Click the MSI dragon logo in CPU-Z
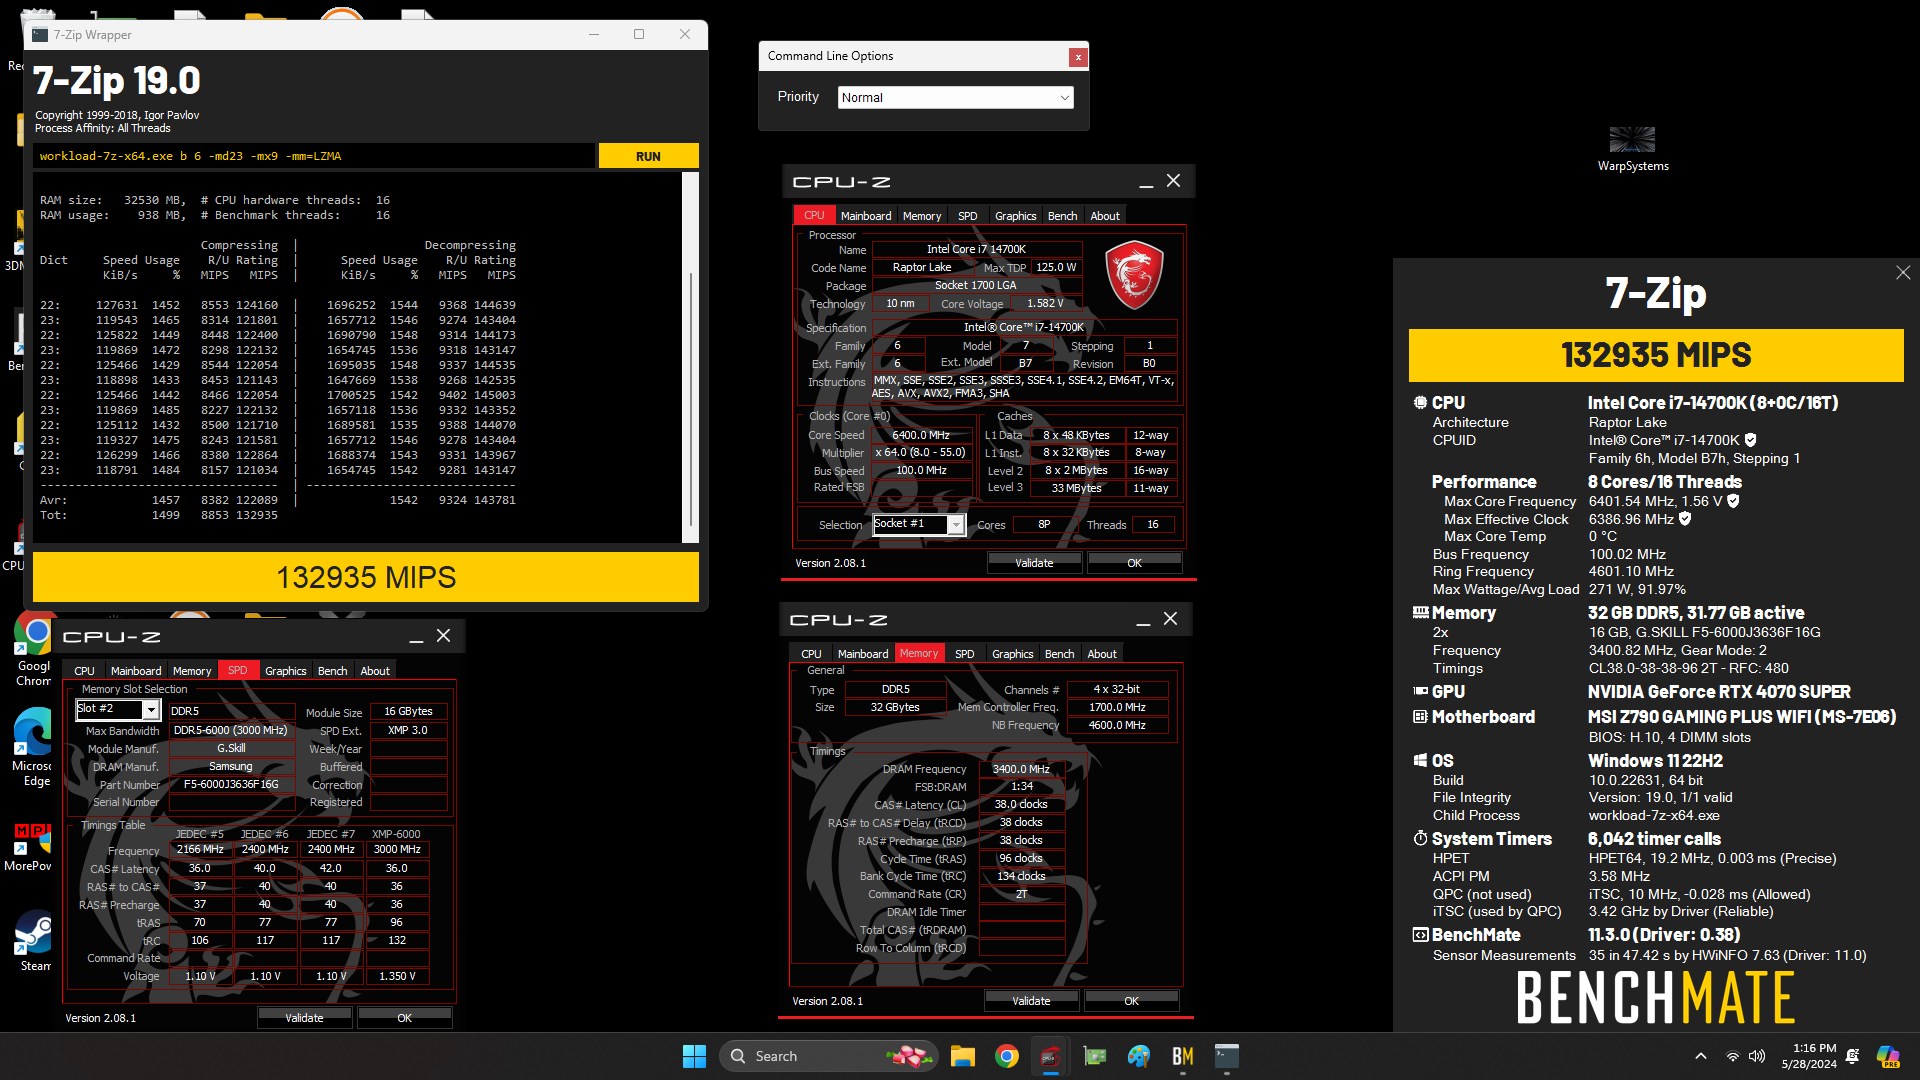1920x1080 pixels. (x=1134, y=274)
